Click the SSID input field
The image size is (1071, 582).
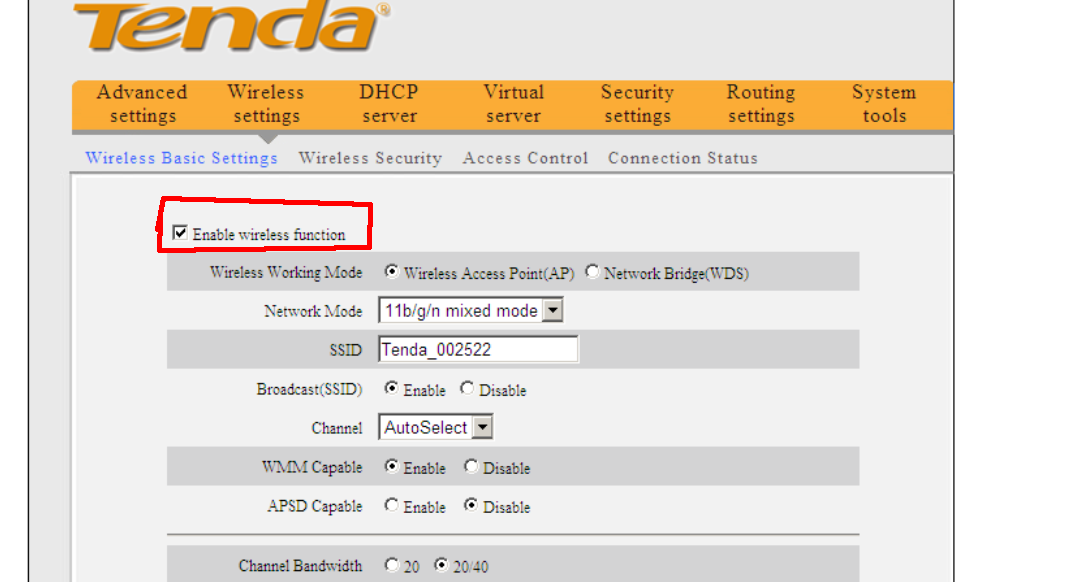(478, 350)
